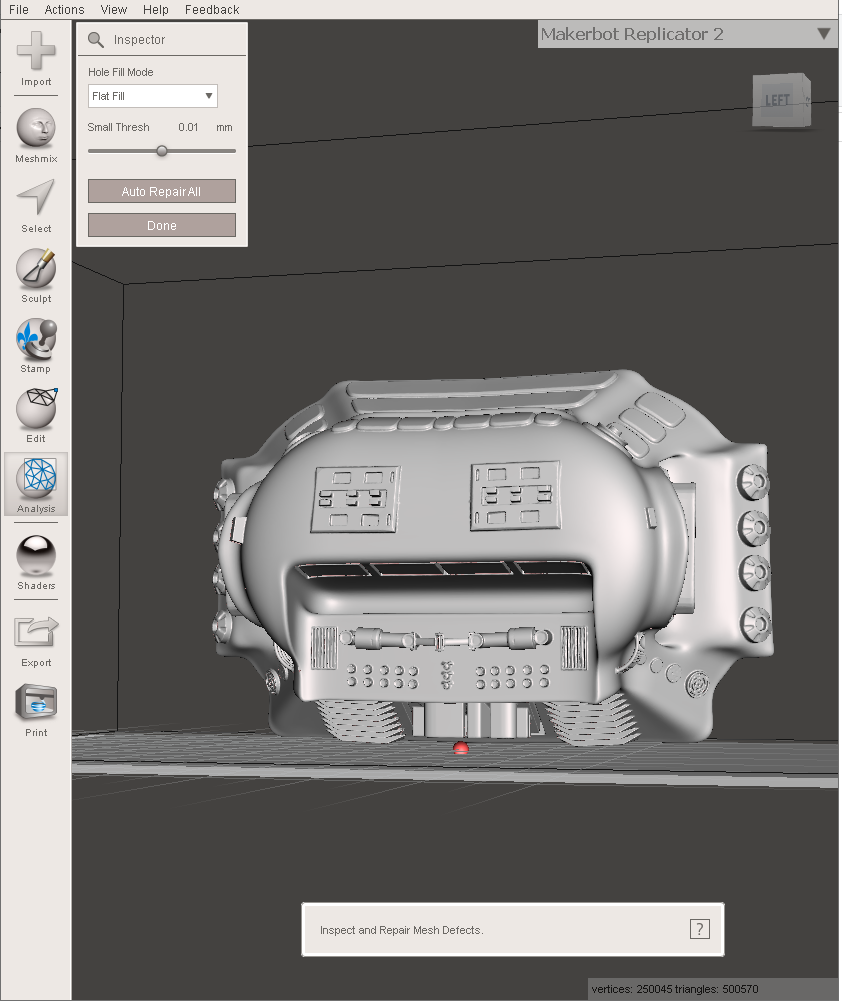This screenshot has width=842, height=1002.
Task: Click the Small Thresh 0.01 value
Action: click(x=188, y=127)
